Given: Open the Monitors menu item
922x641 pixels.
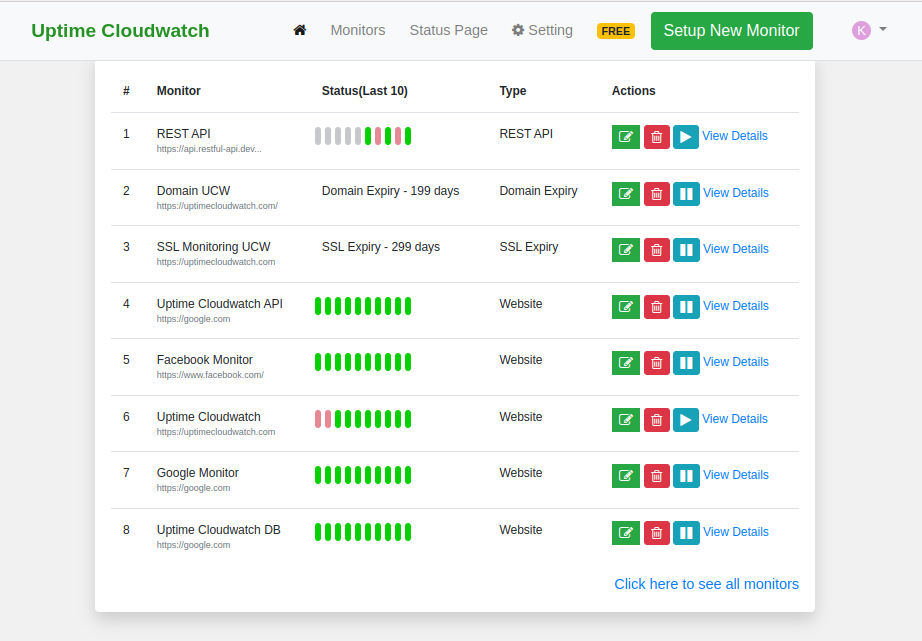Looking at the screenshot, I should point(357,30).
